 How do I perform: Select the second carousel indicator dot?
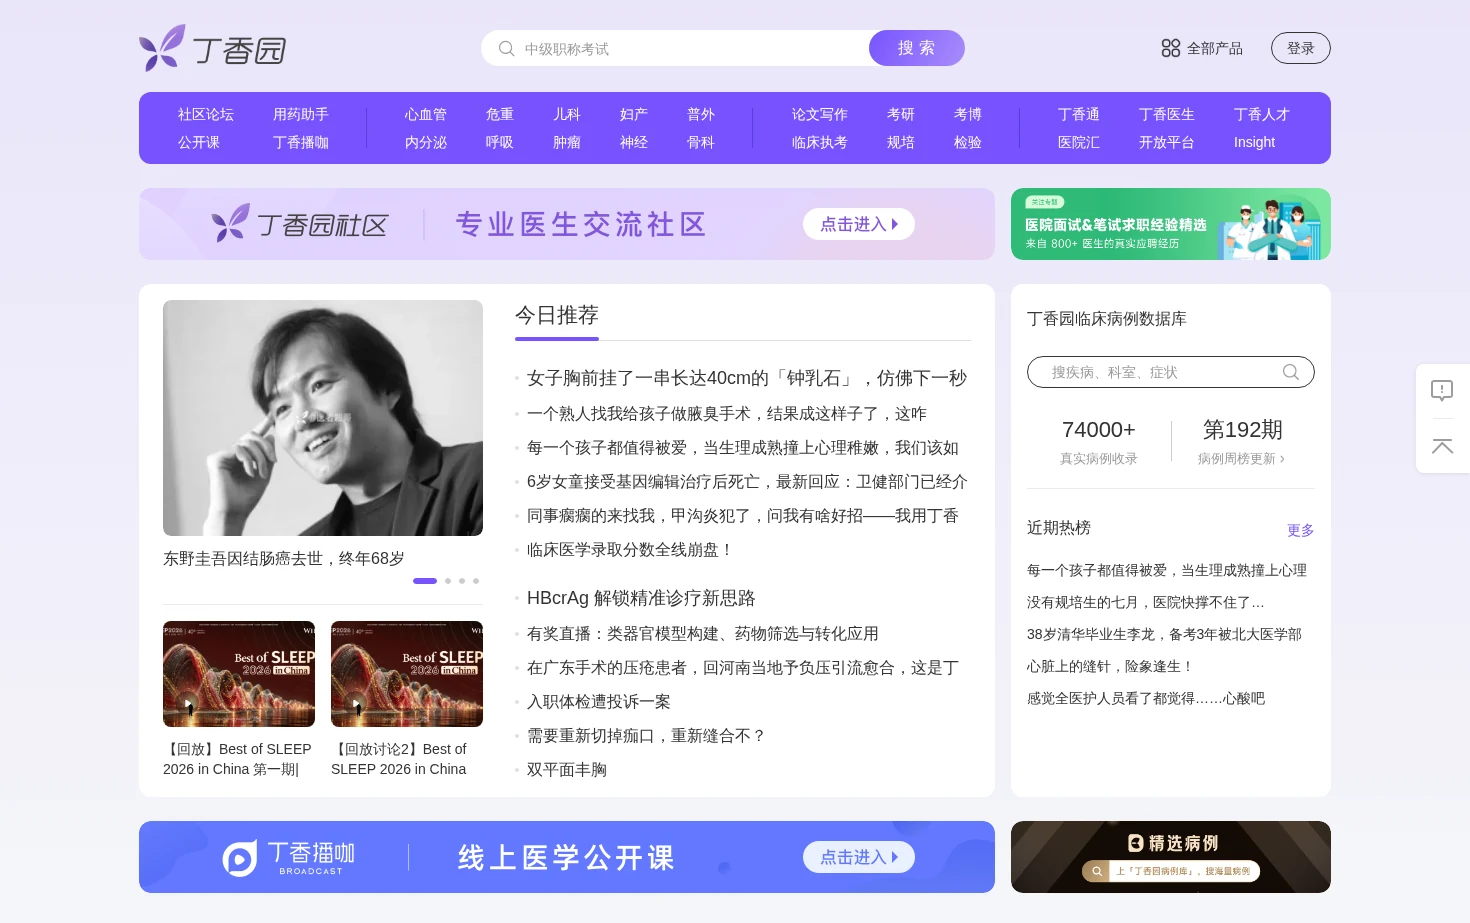448,581
